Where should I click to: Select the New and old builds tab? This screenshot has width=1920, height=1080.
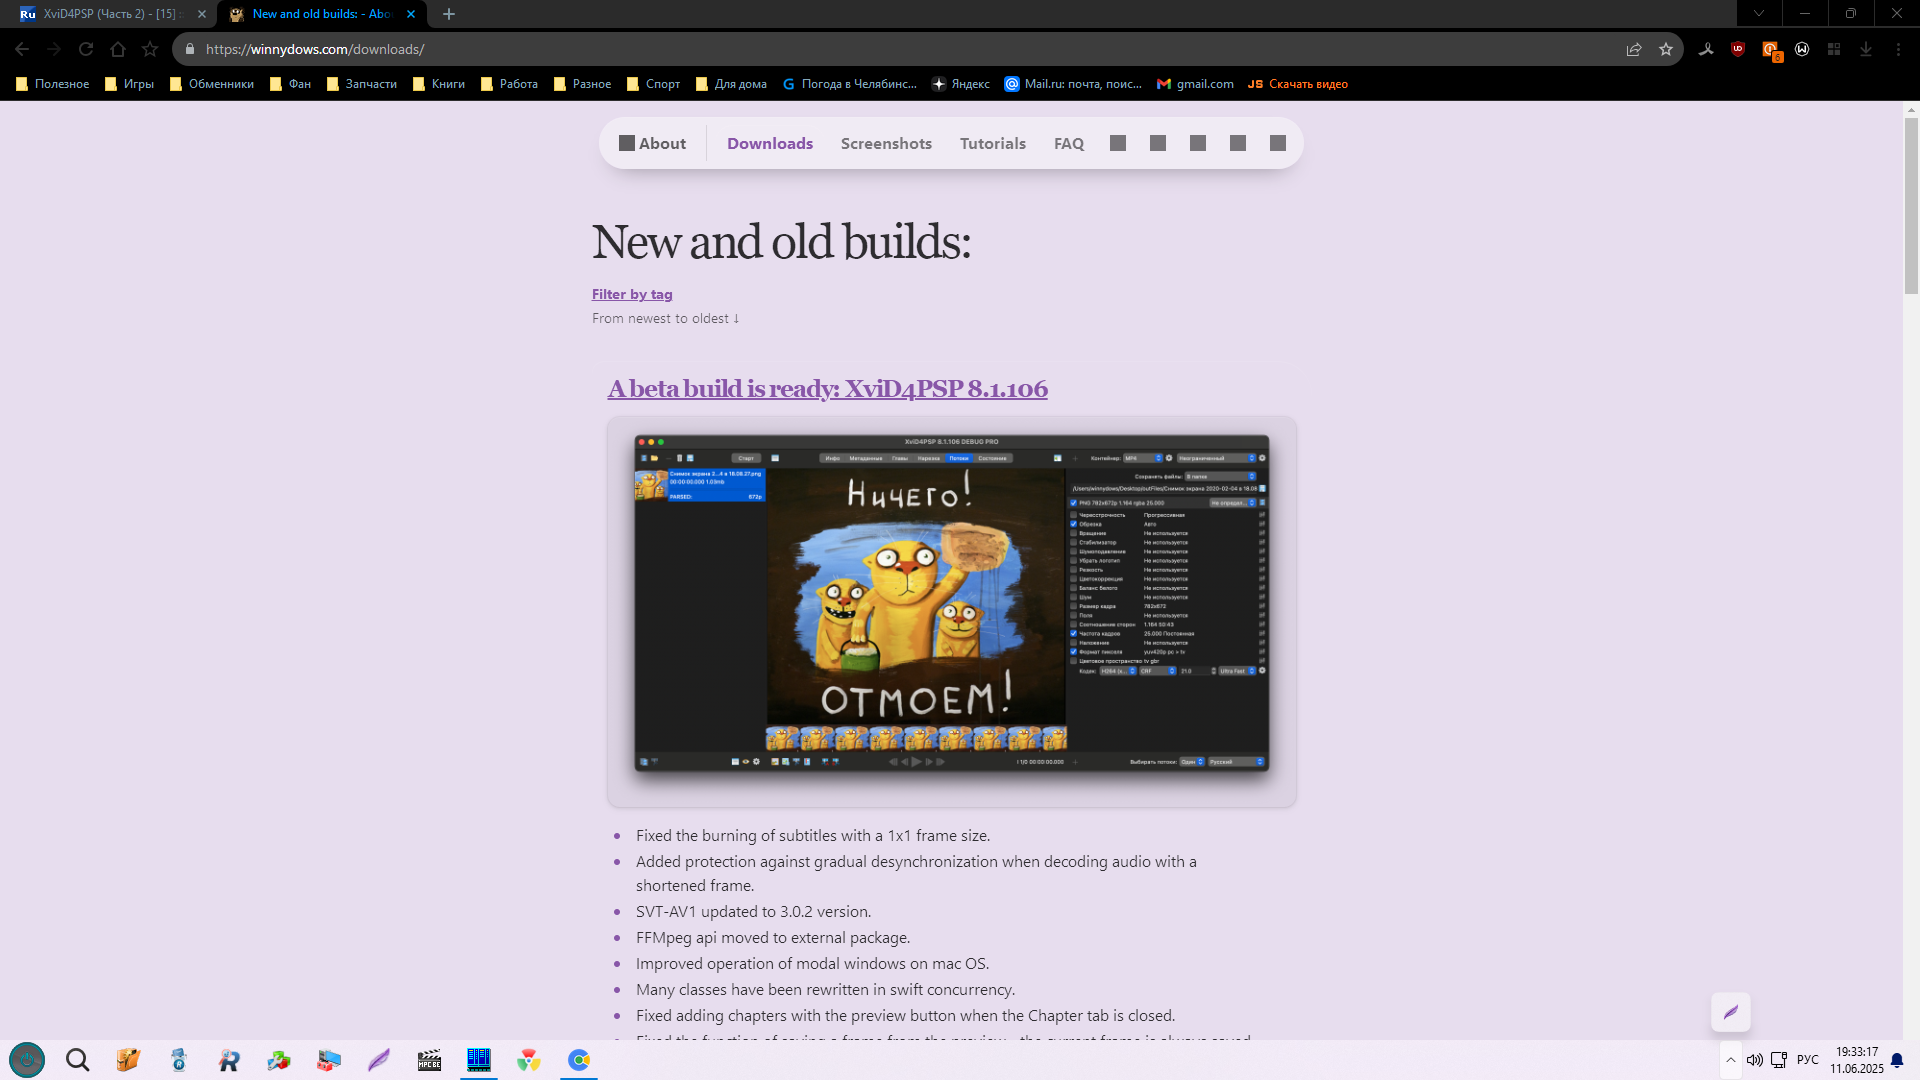(x=320, y=14)
